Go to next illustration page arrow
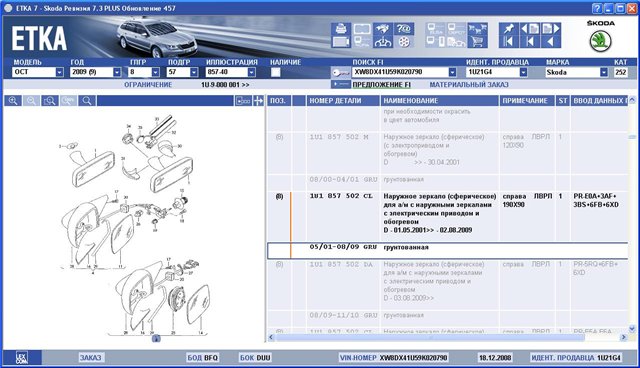 551,29
